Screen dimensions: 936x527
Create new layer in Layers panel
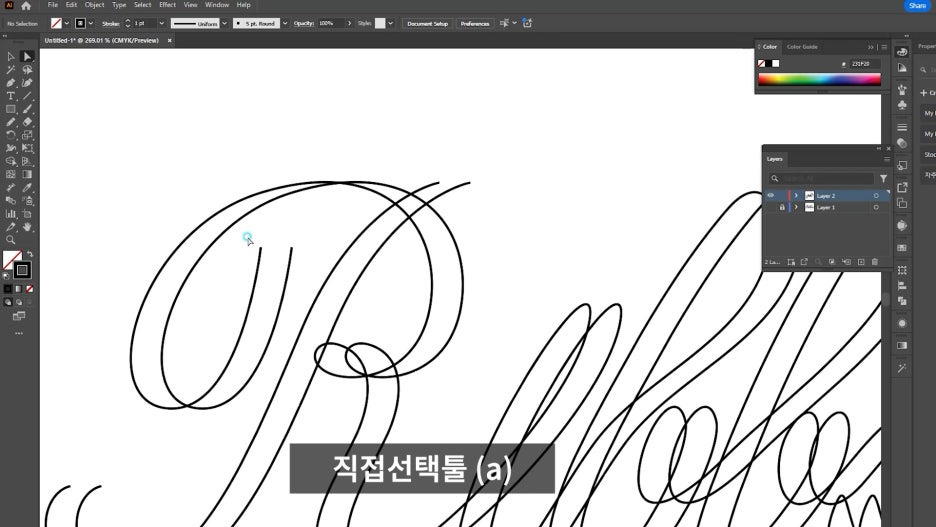861,262
